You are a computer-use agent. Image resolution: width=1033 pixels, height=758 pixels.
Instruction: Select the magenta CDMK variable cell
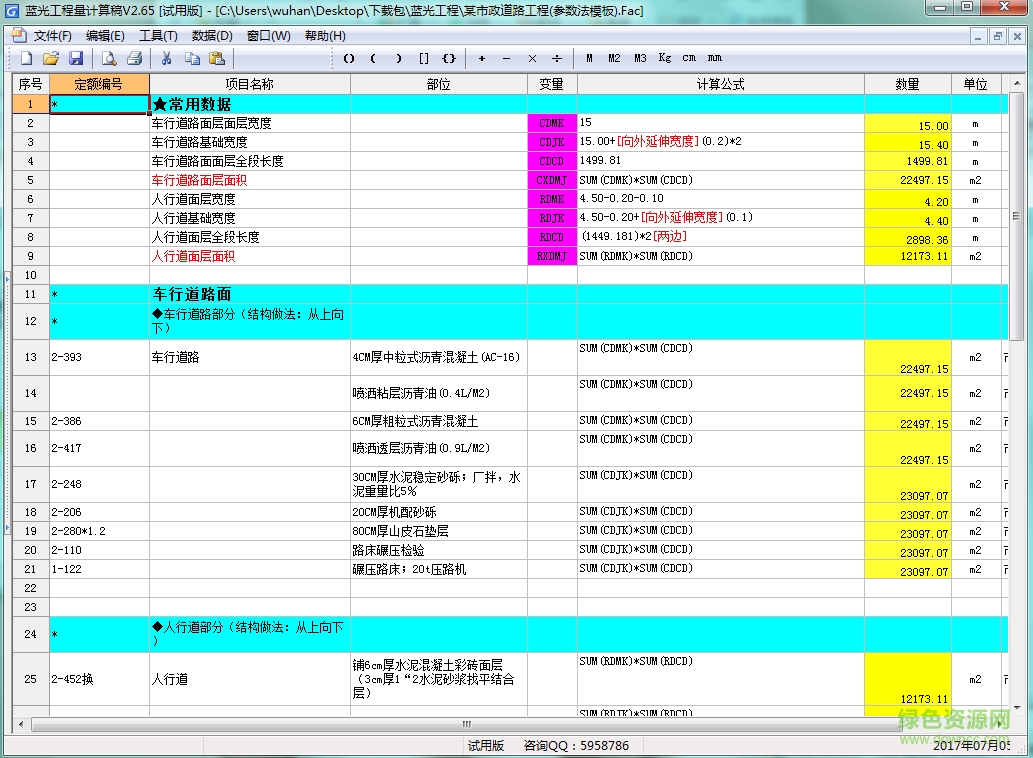point(552,123)
